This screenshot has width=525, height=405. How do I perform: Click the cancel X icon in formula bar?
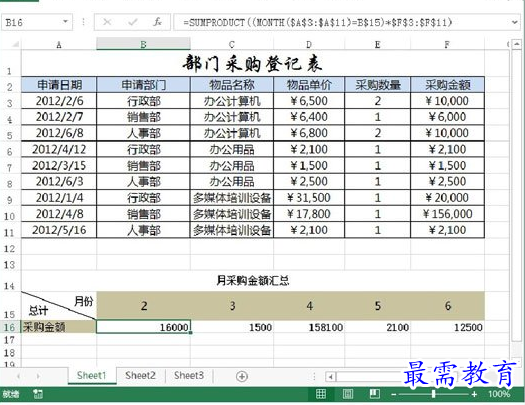[107, 22]
